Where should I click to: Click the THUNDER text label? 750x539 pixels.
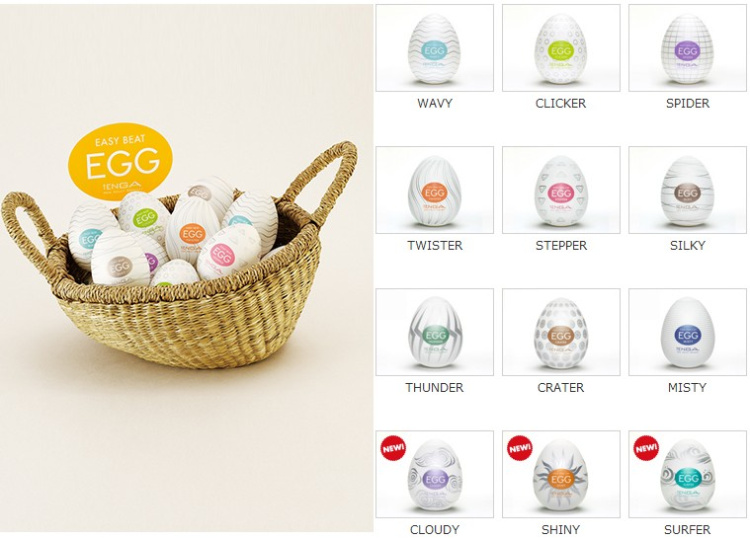pos(434,387)
